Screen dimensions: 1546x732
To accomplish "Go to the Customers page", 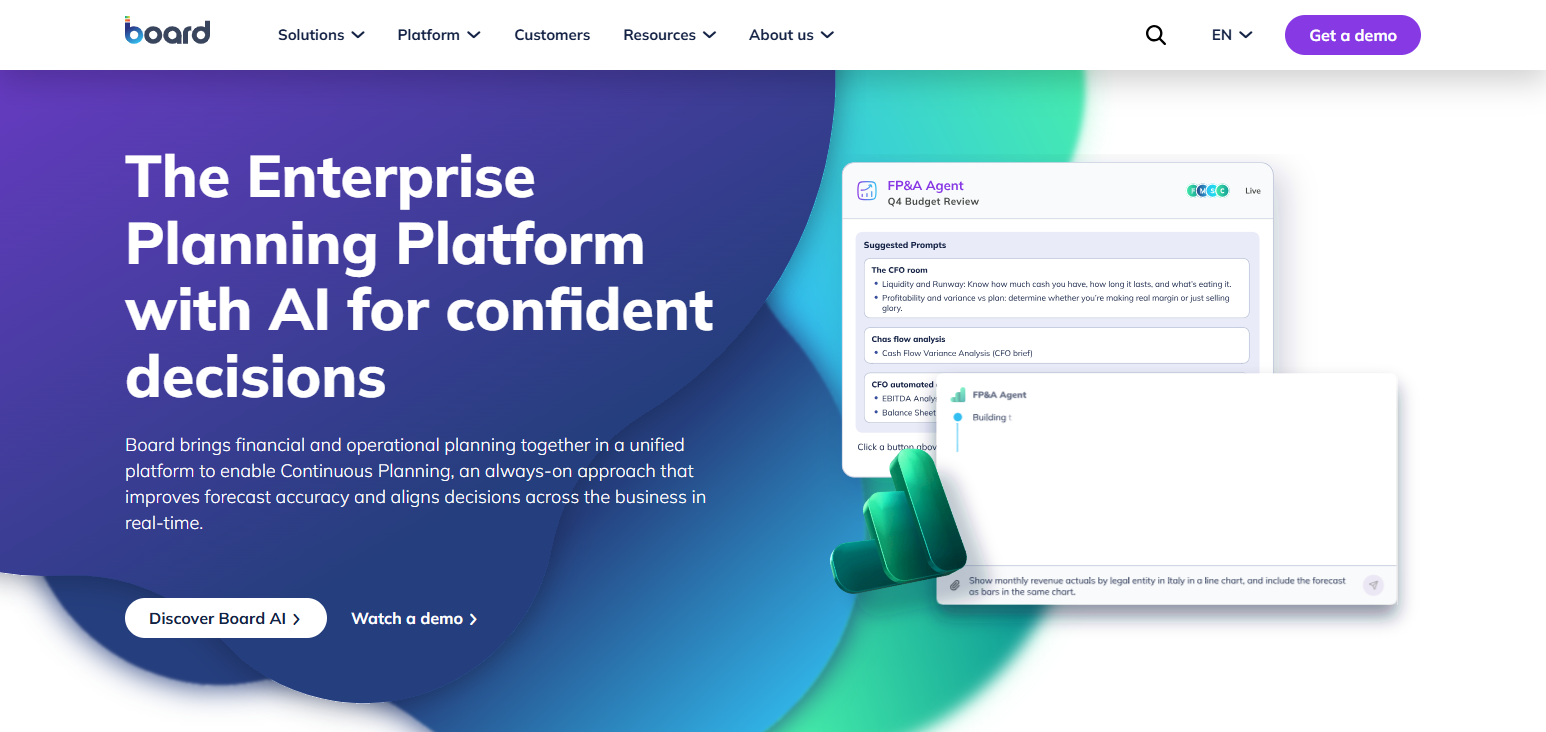I will point(552,35).
